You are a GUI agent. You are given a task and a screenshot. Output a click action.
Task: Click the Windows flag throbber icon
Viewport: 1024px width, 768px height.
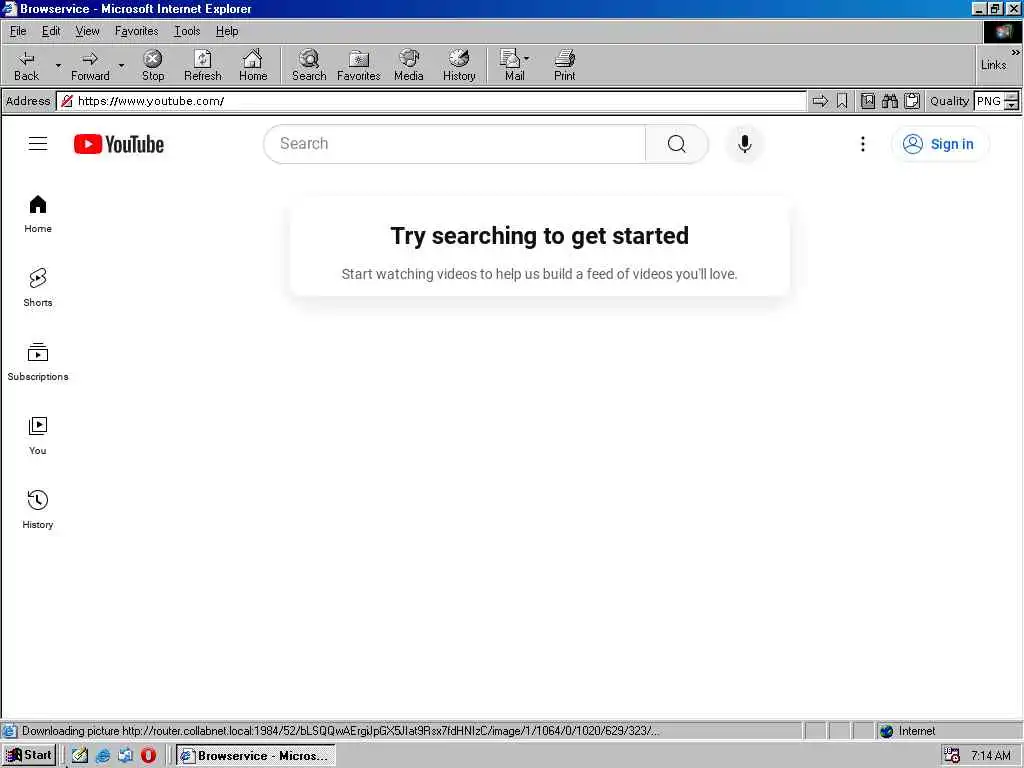1002,31
